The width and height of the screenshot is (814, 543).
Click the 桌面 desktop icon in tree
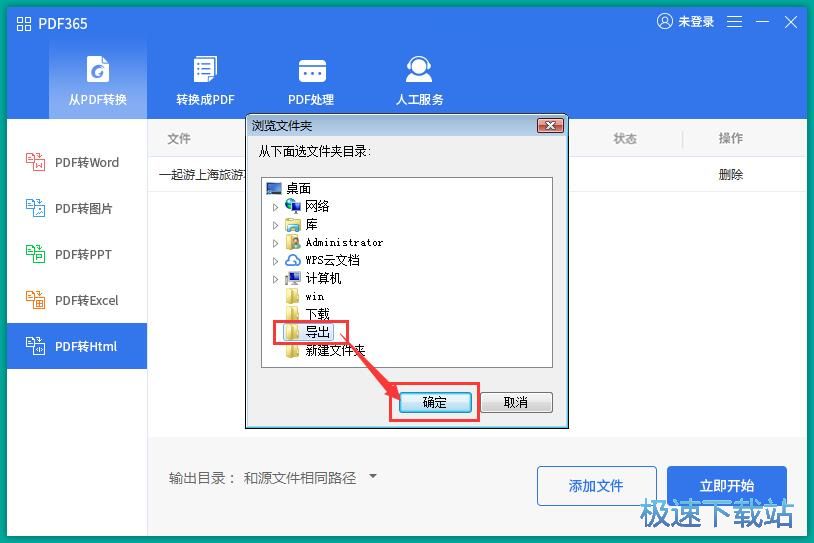click(x=274, y=188)
